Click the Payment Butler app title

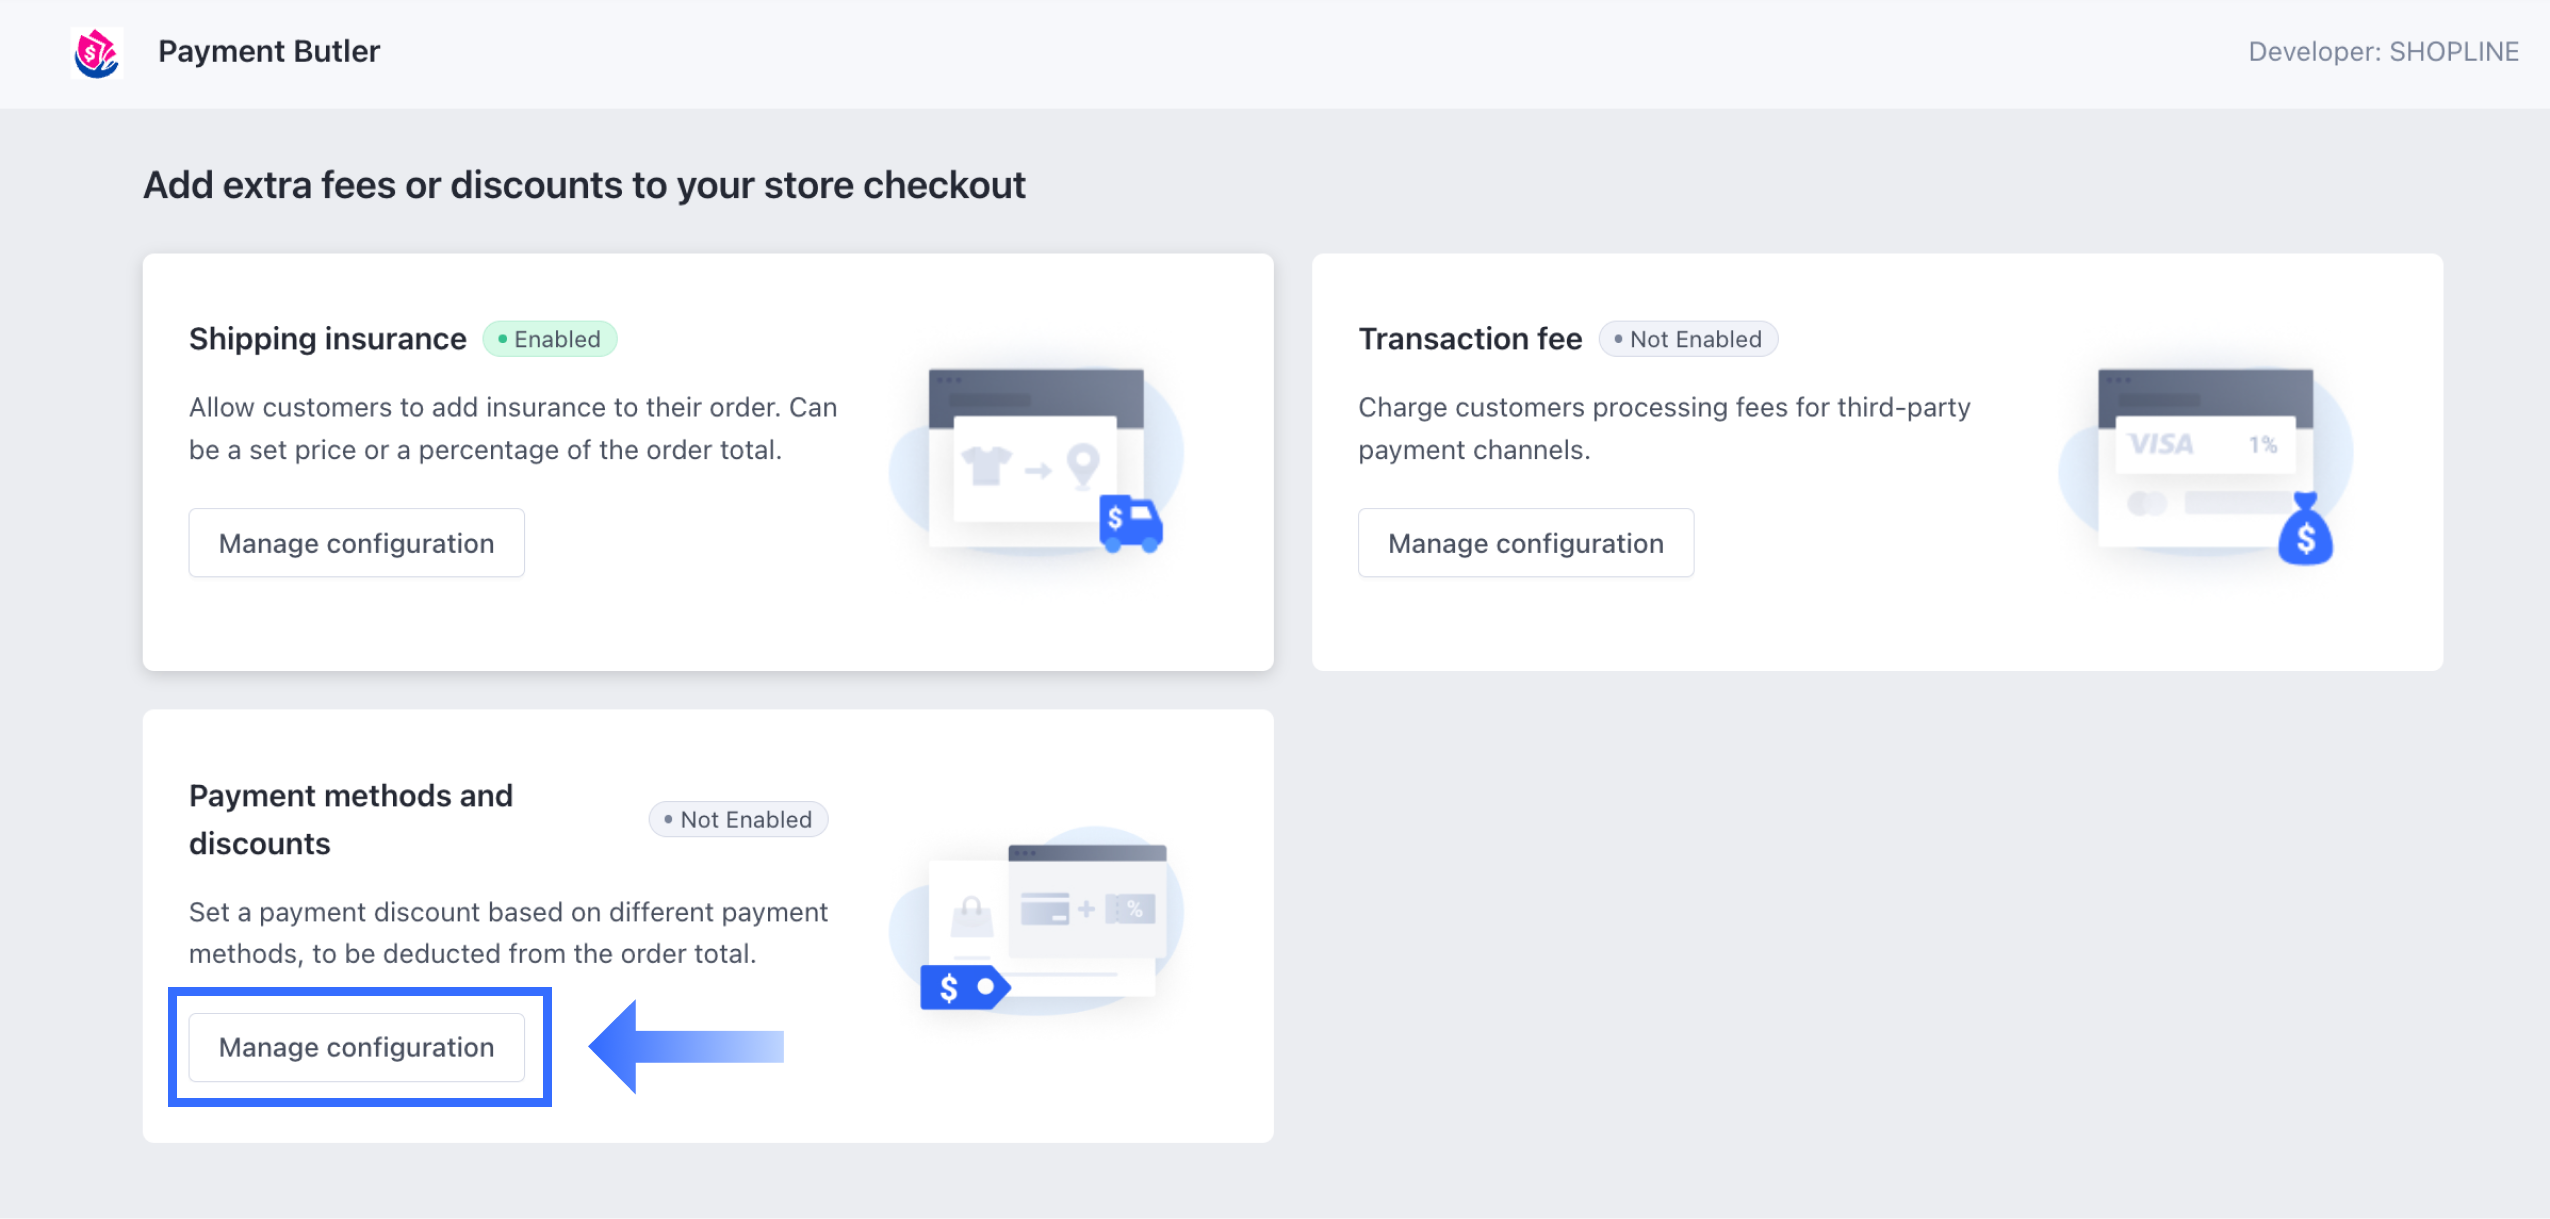pos(269,51)
